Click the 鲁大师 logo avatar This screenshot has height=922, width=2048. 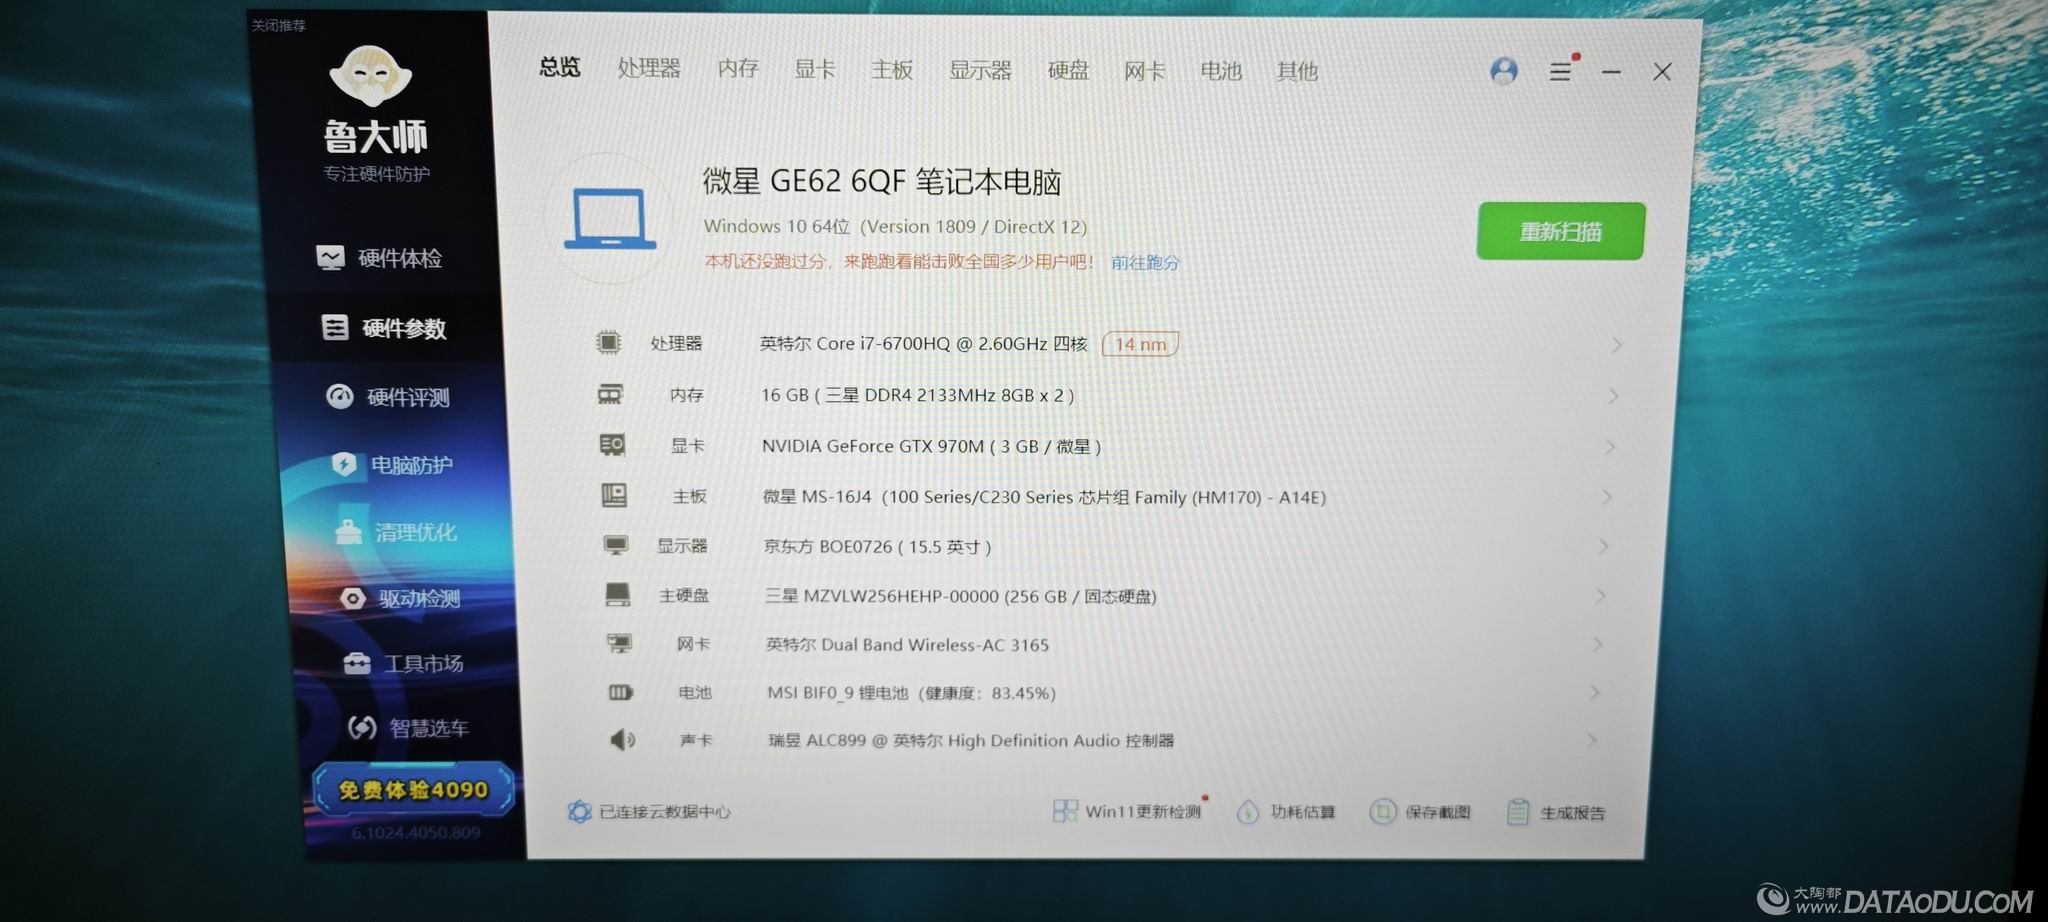[371, 76]
